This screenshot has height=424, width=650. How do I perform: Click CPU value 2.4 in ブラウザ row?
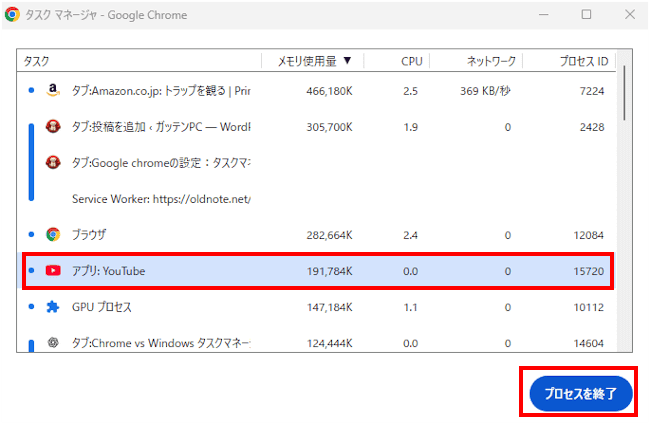410,235
